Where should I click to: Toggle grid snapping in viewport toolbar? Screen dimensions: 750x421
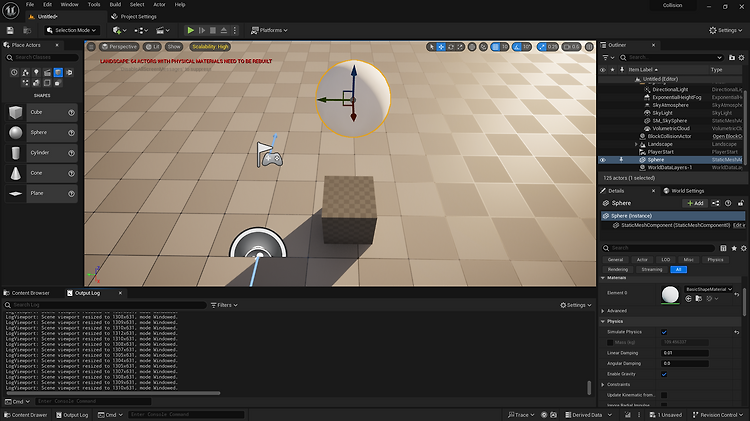(x=496, y=46)
